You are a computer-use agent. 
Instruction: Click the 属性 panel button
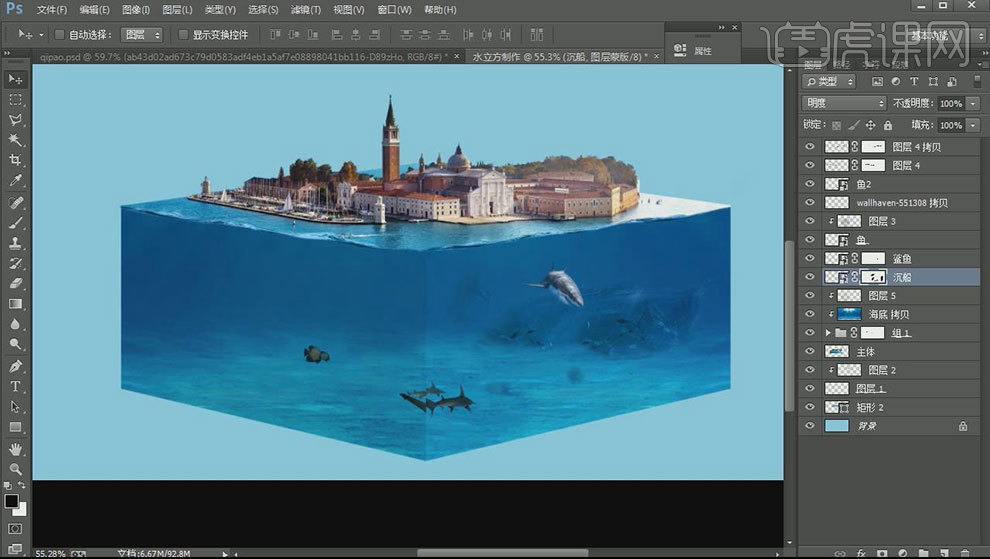pyautogui.click(x=702, y=50)
